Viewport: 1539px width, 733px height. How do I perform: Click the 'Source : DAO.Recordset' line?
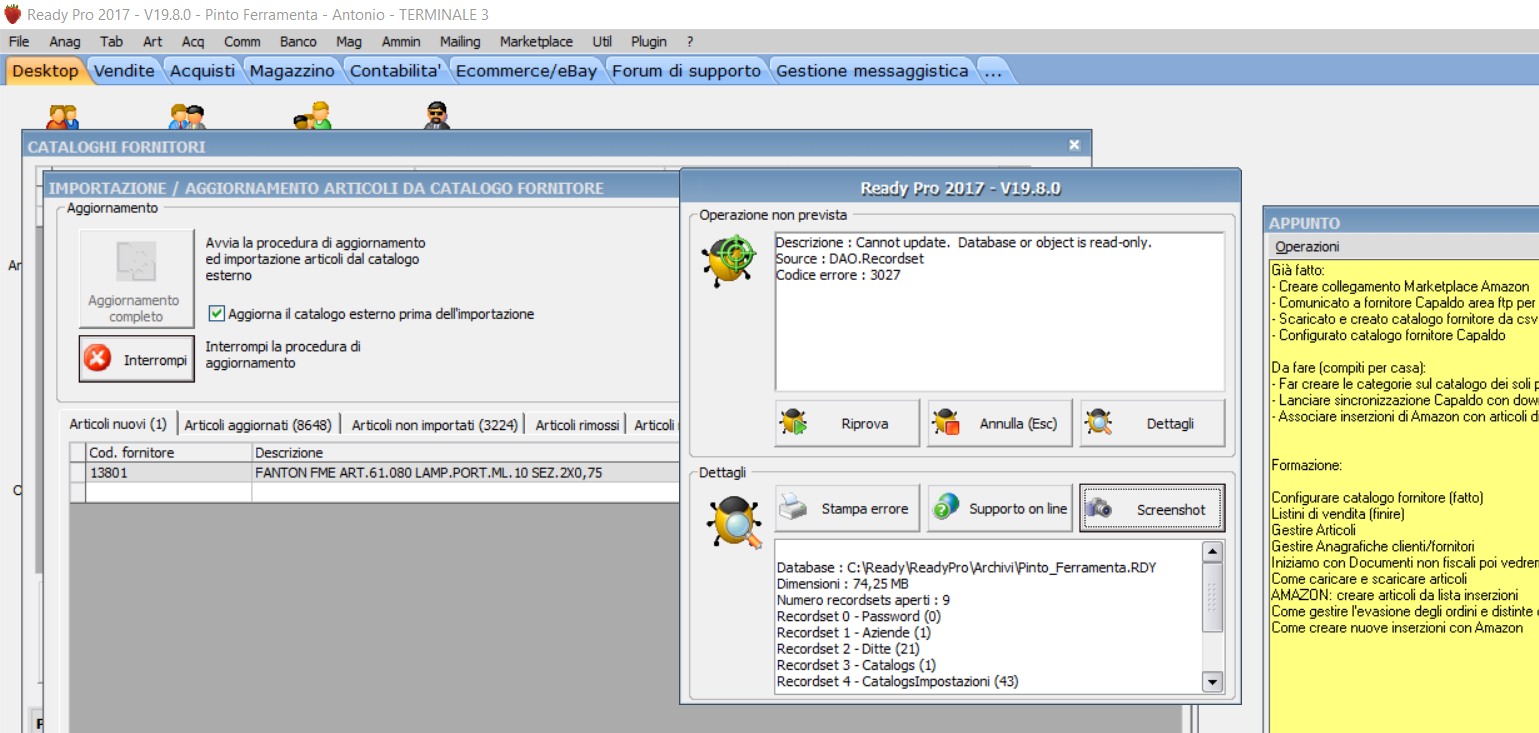[x=850, y=259]
